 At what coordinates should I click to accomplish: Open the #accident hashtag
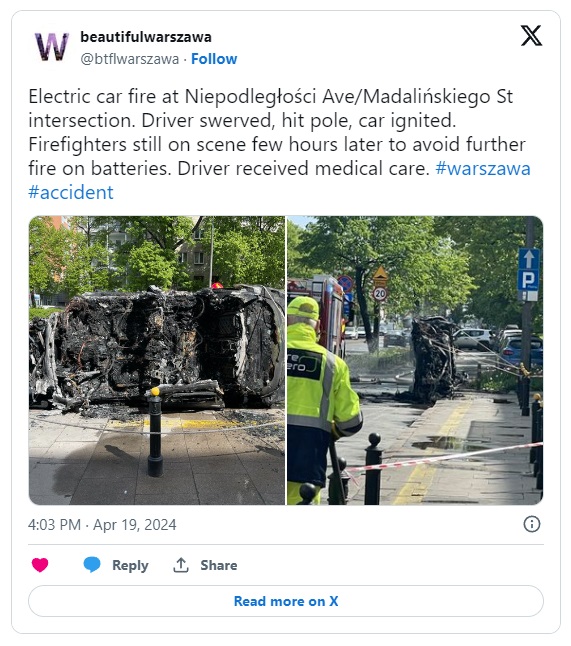click(x=71, y=192)
